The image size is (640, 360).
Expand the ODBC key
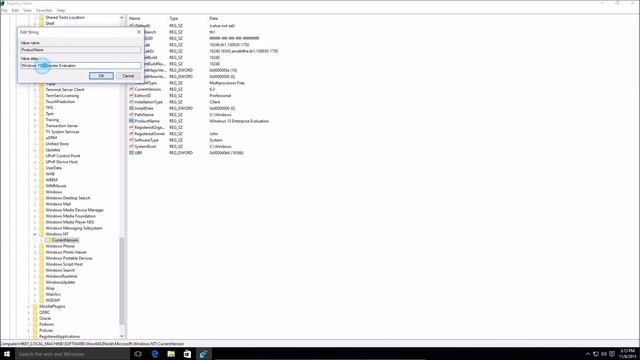(29, 312)
